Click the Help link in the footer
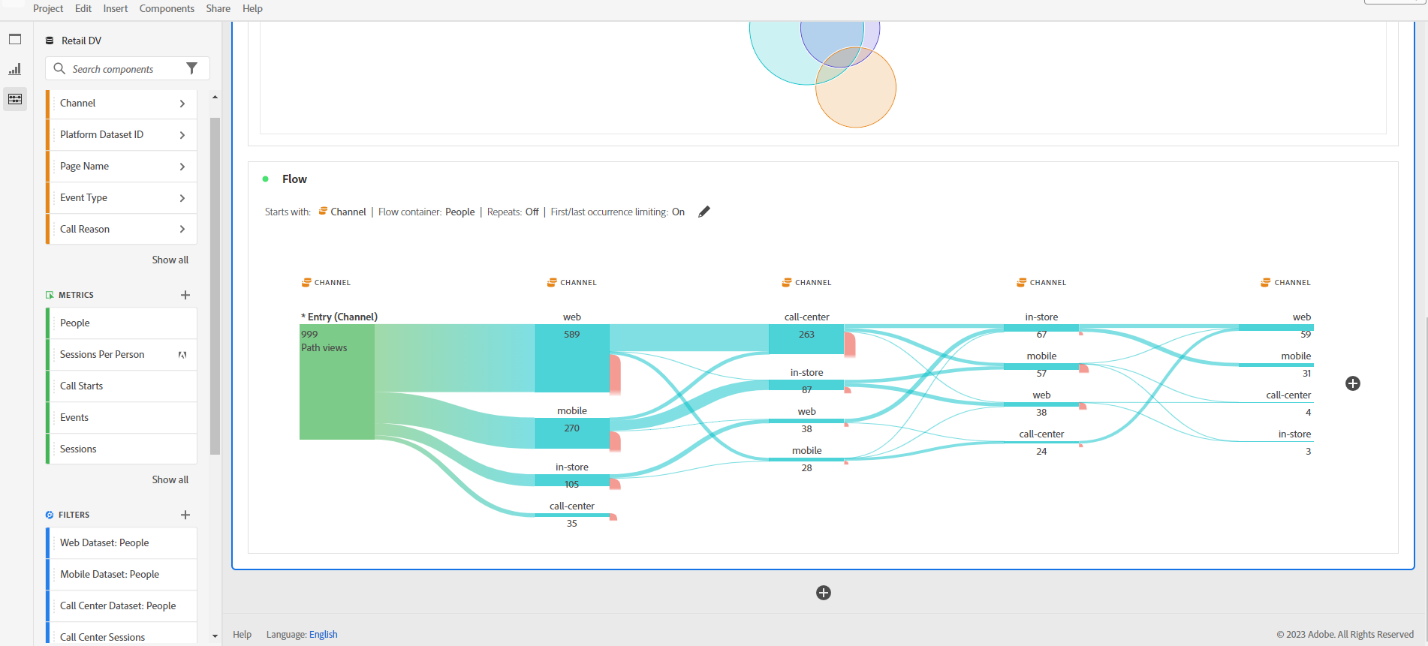This screenshot has height=646, width=1428. [242, 634]
